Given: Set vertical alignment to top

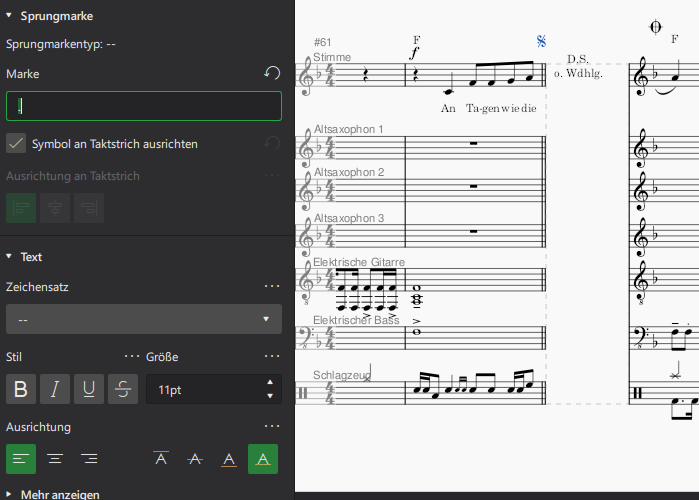Looking at the screenshot, I should tap(161, 459).
